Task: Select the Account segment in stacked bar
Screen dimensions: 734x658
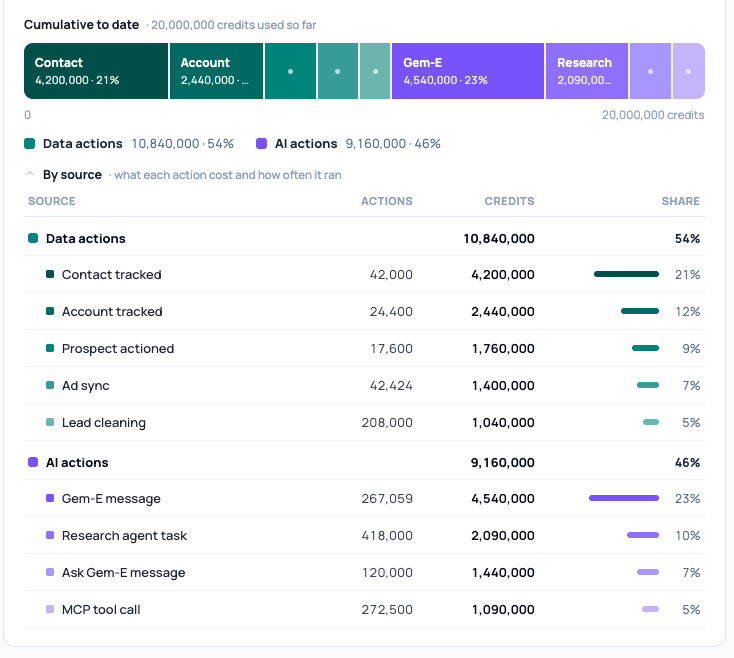Action: 216,71
